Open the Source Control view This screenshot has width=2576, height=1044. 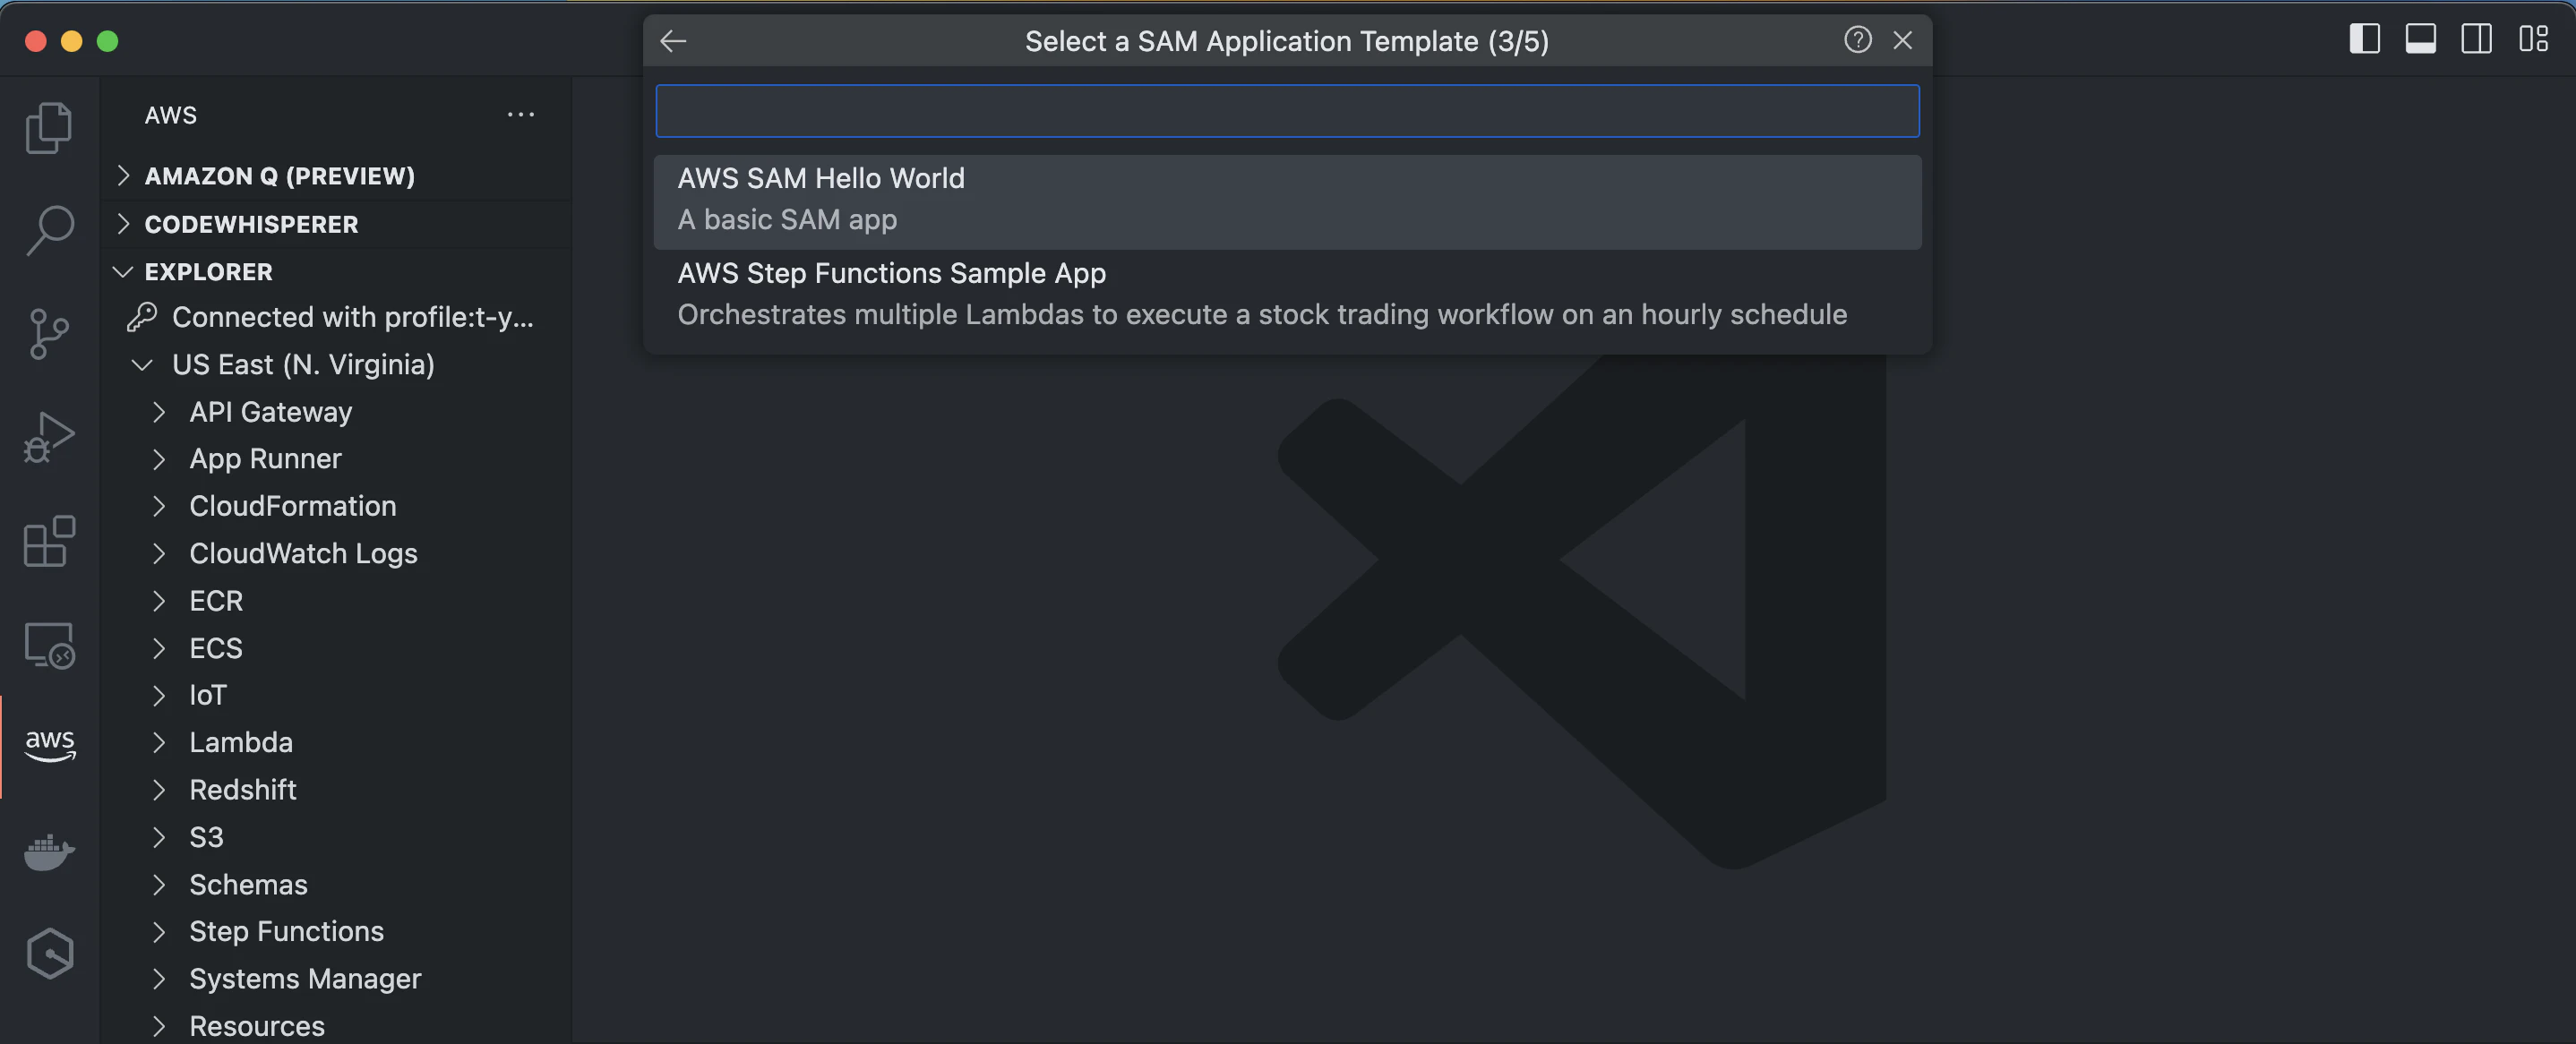(49, 334)
